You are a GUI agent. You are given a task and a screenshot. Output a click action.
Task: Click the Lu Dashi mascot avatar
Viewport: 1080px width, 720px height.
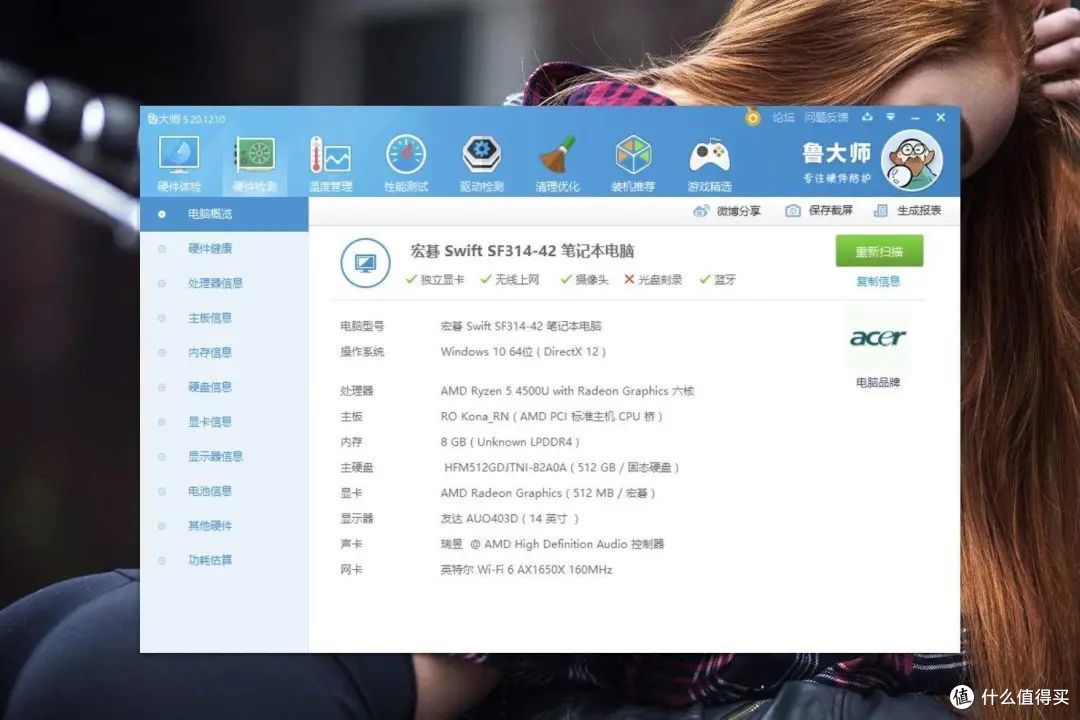point(911,161)
